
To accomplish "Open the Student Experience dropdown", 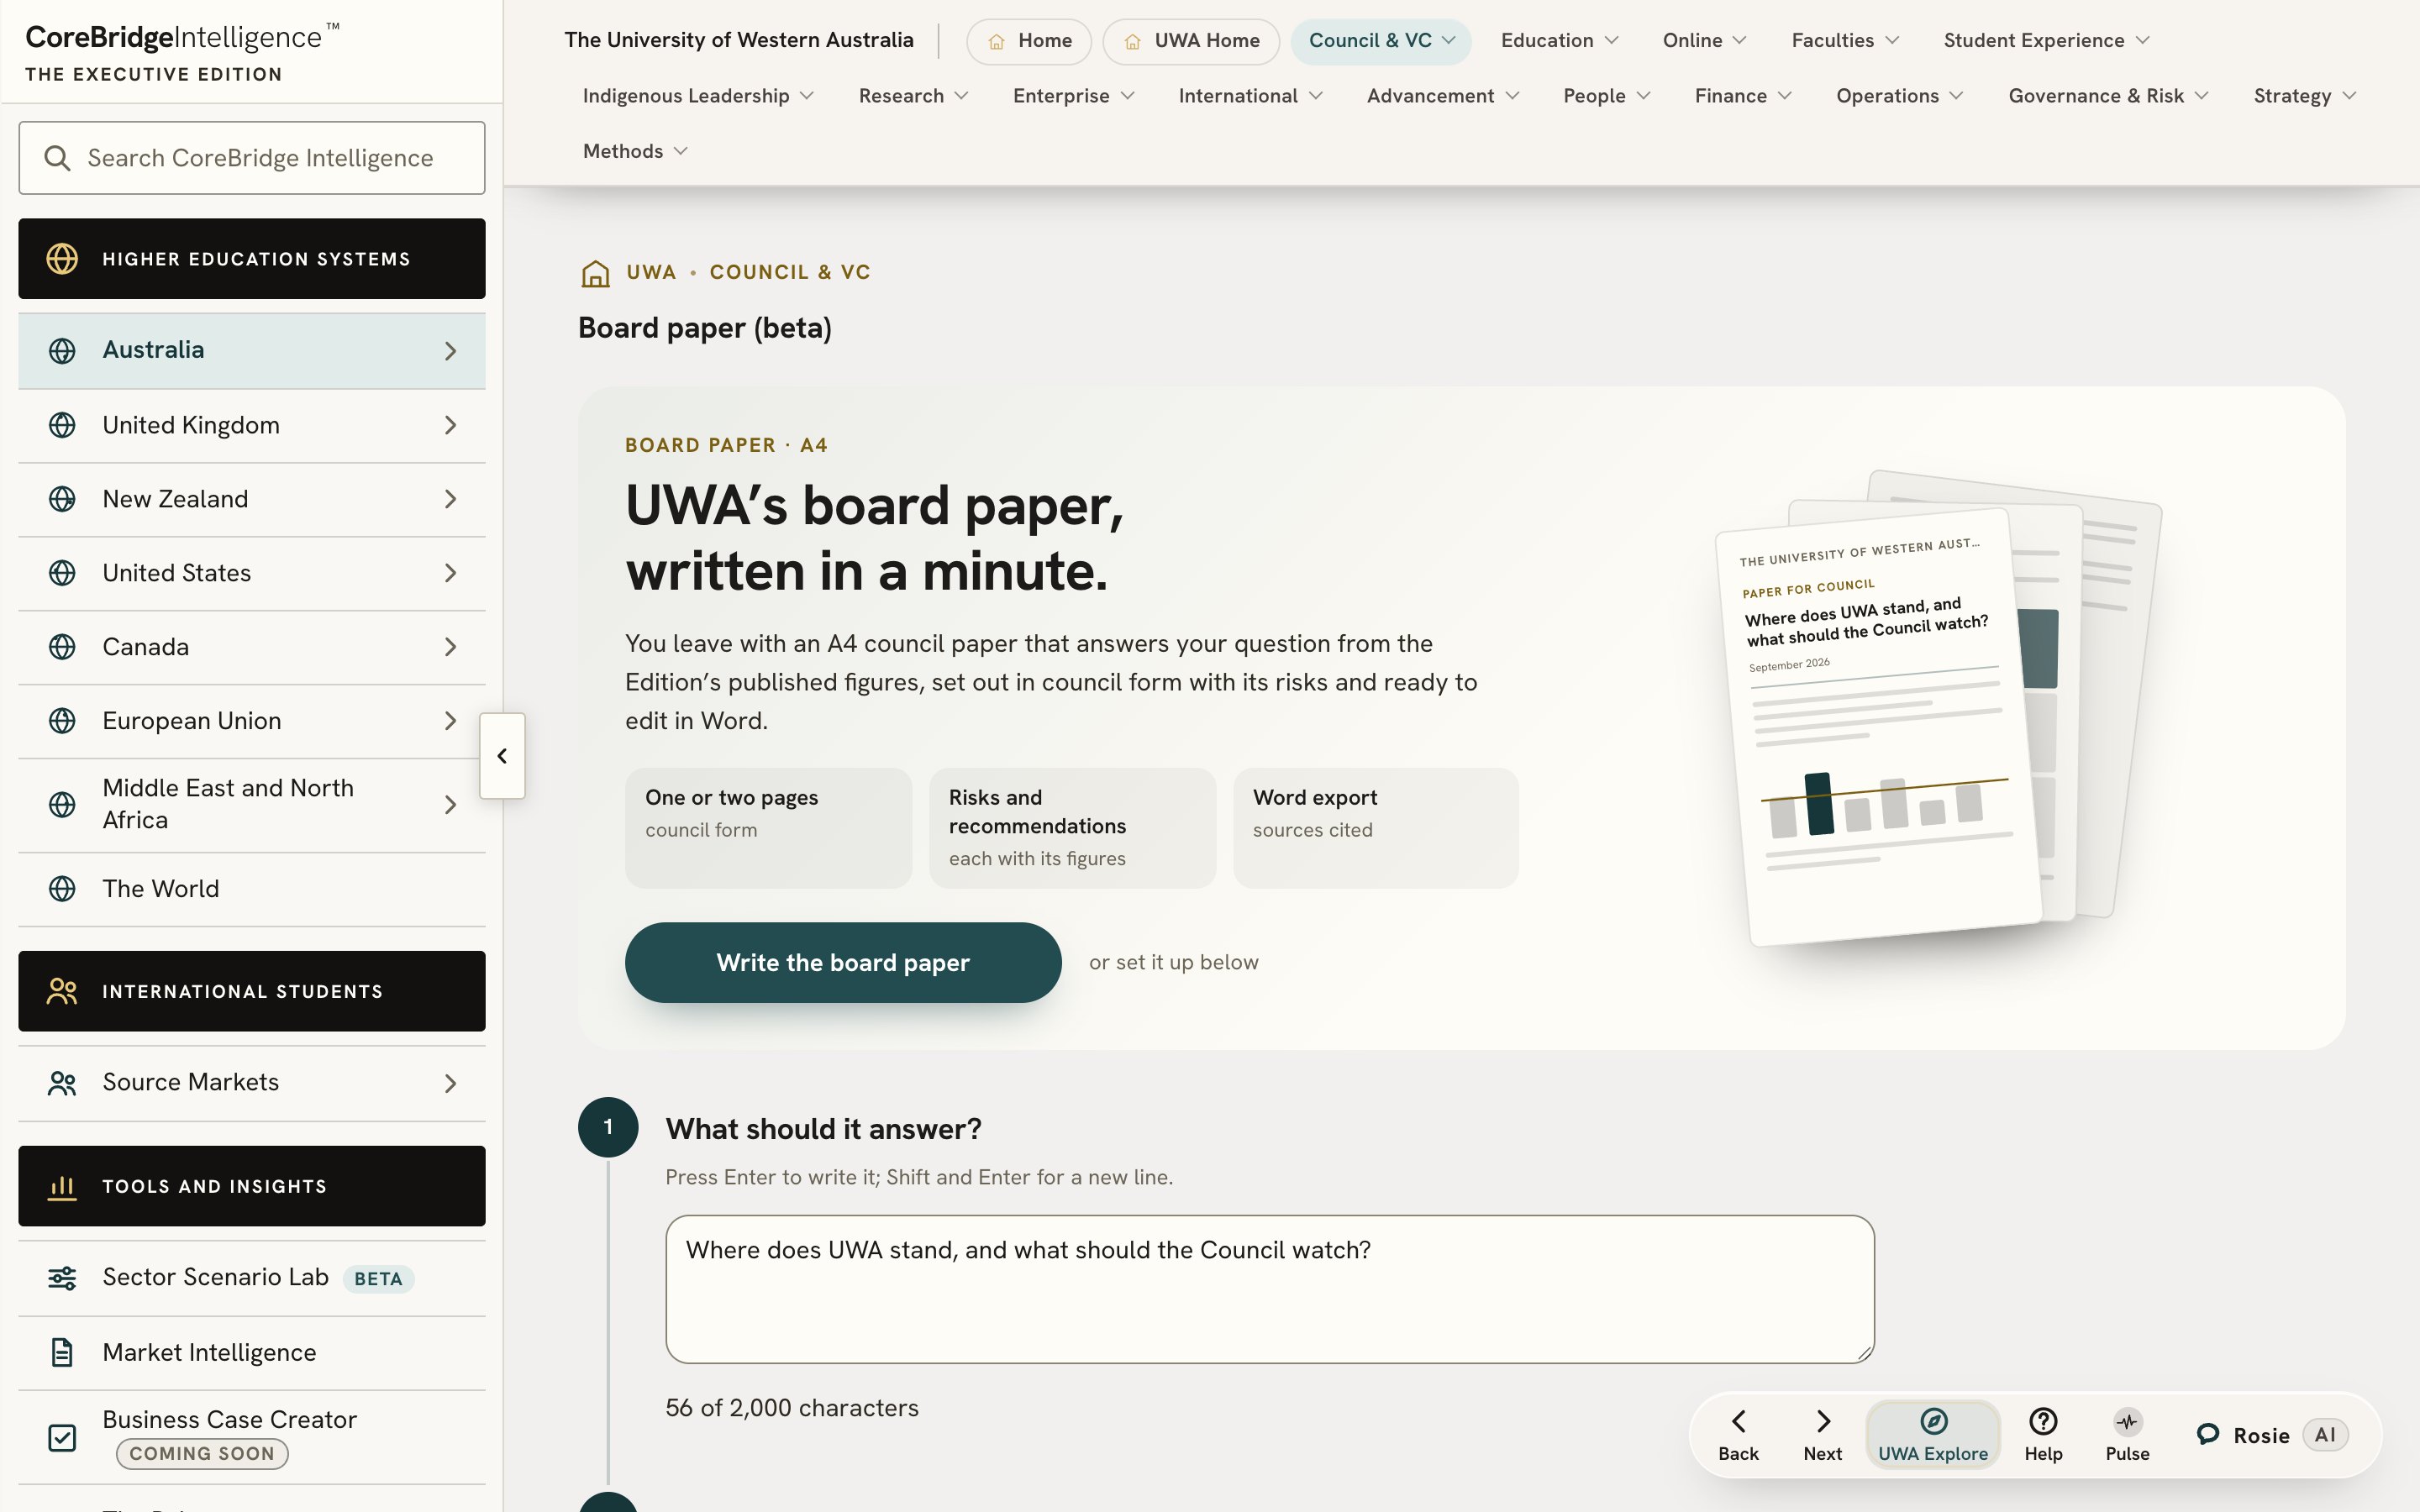I will tap(2045, 41).
